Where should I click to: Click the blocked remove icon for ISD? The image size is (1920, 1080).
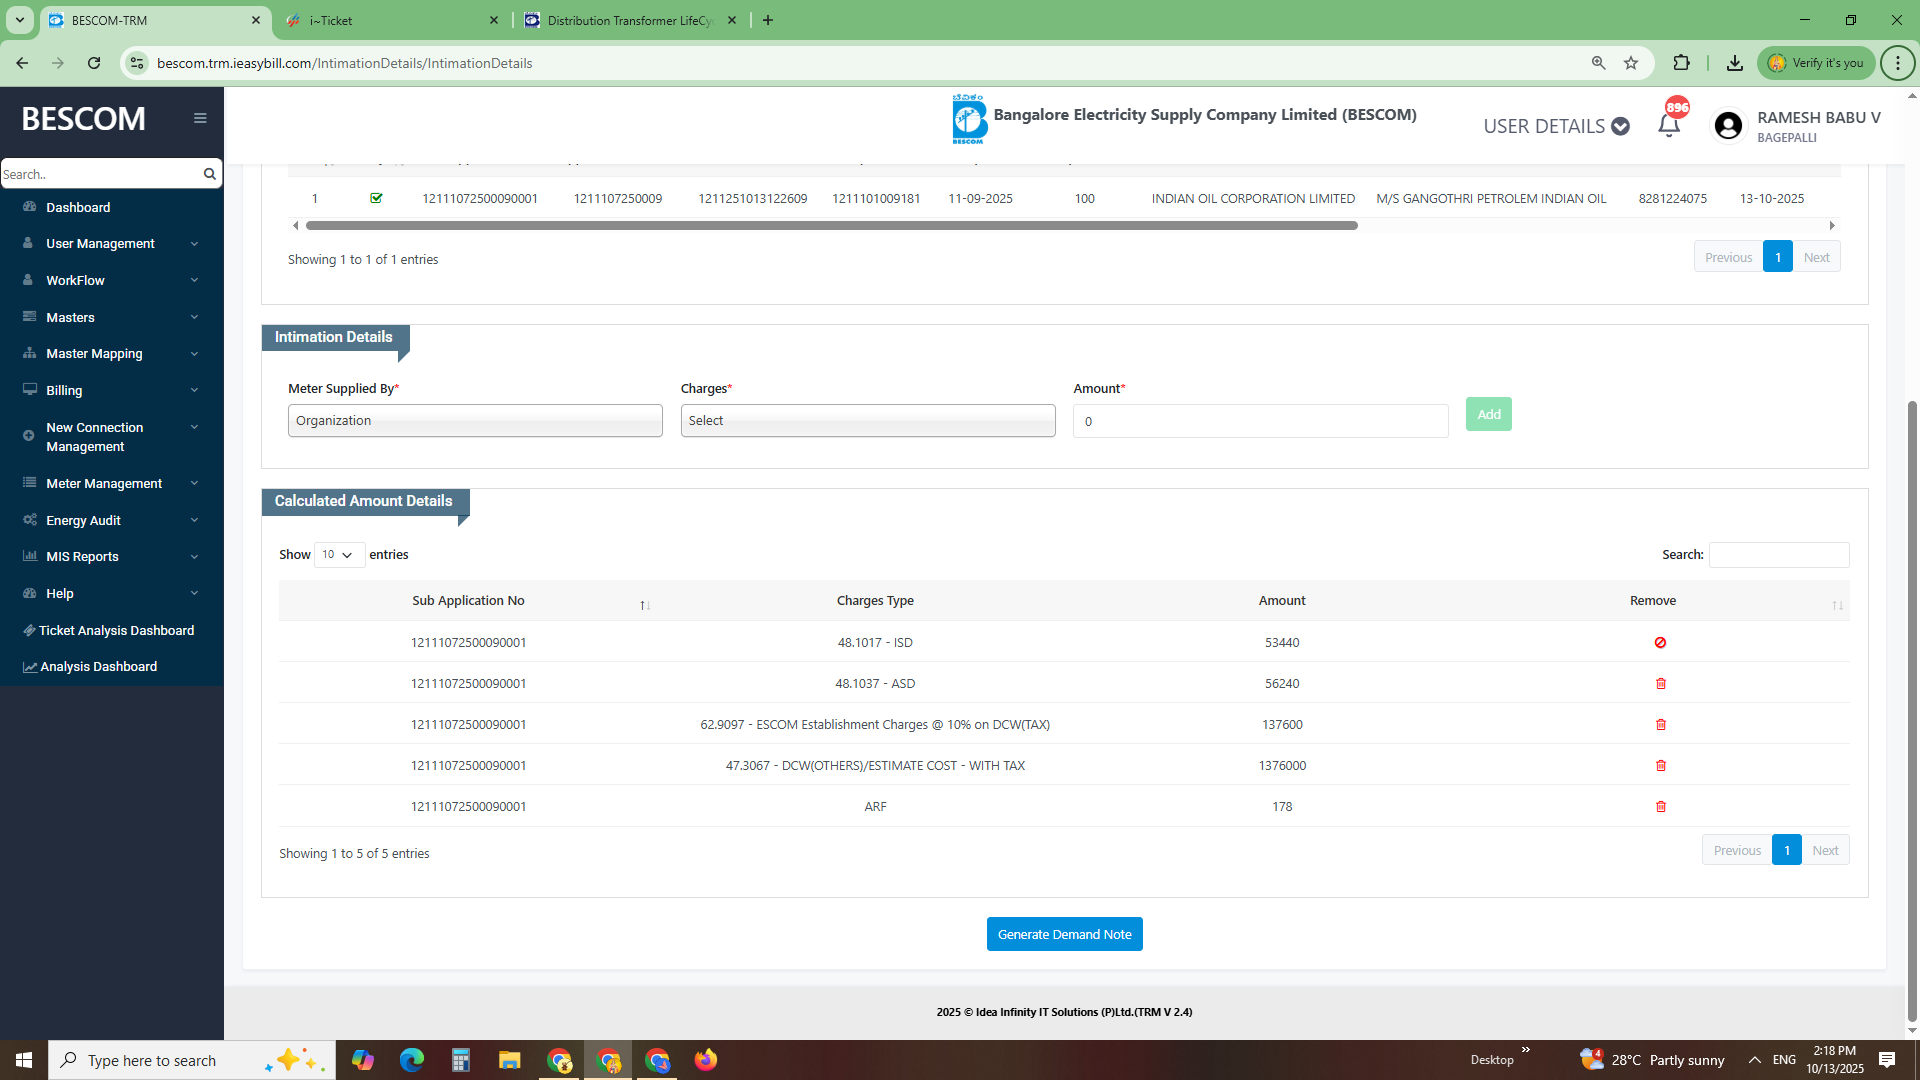pos(1660,643)
